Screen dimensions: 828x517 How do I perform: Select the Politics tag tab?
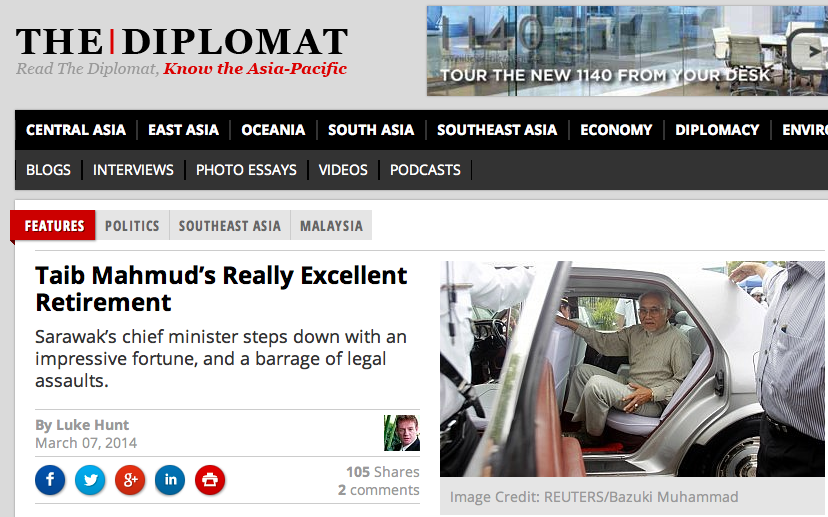[x=132, y=225]
